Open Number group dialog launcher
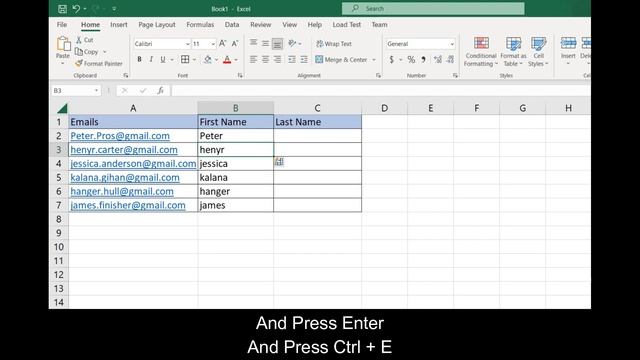Viewport: 640px width, 360px height. click(x=455, y=76)
